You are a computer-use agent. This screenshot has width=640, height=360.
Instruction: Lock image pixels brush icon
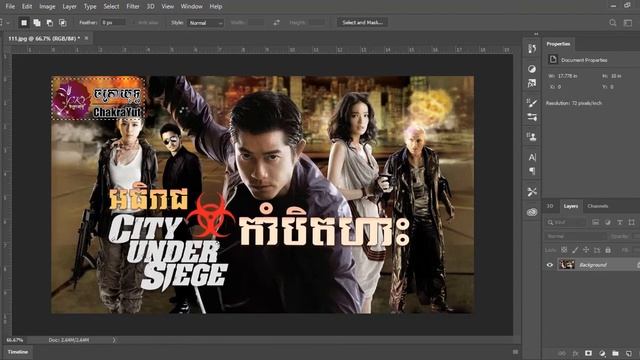tap(575, 249)
